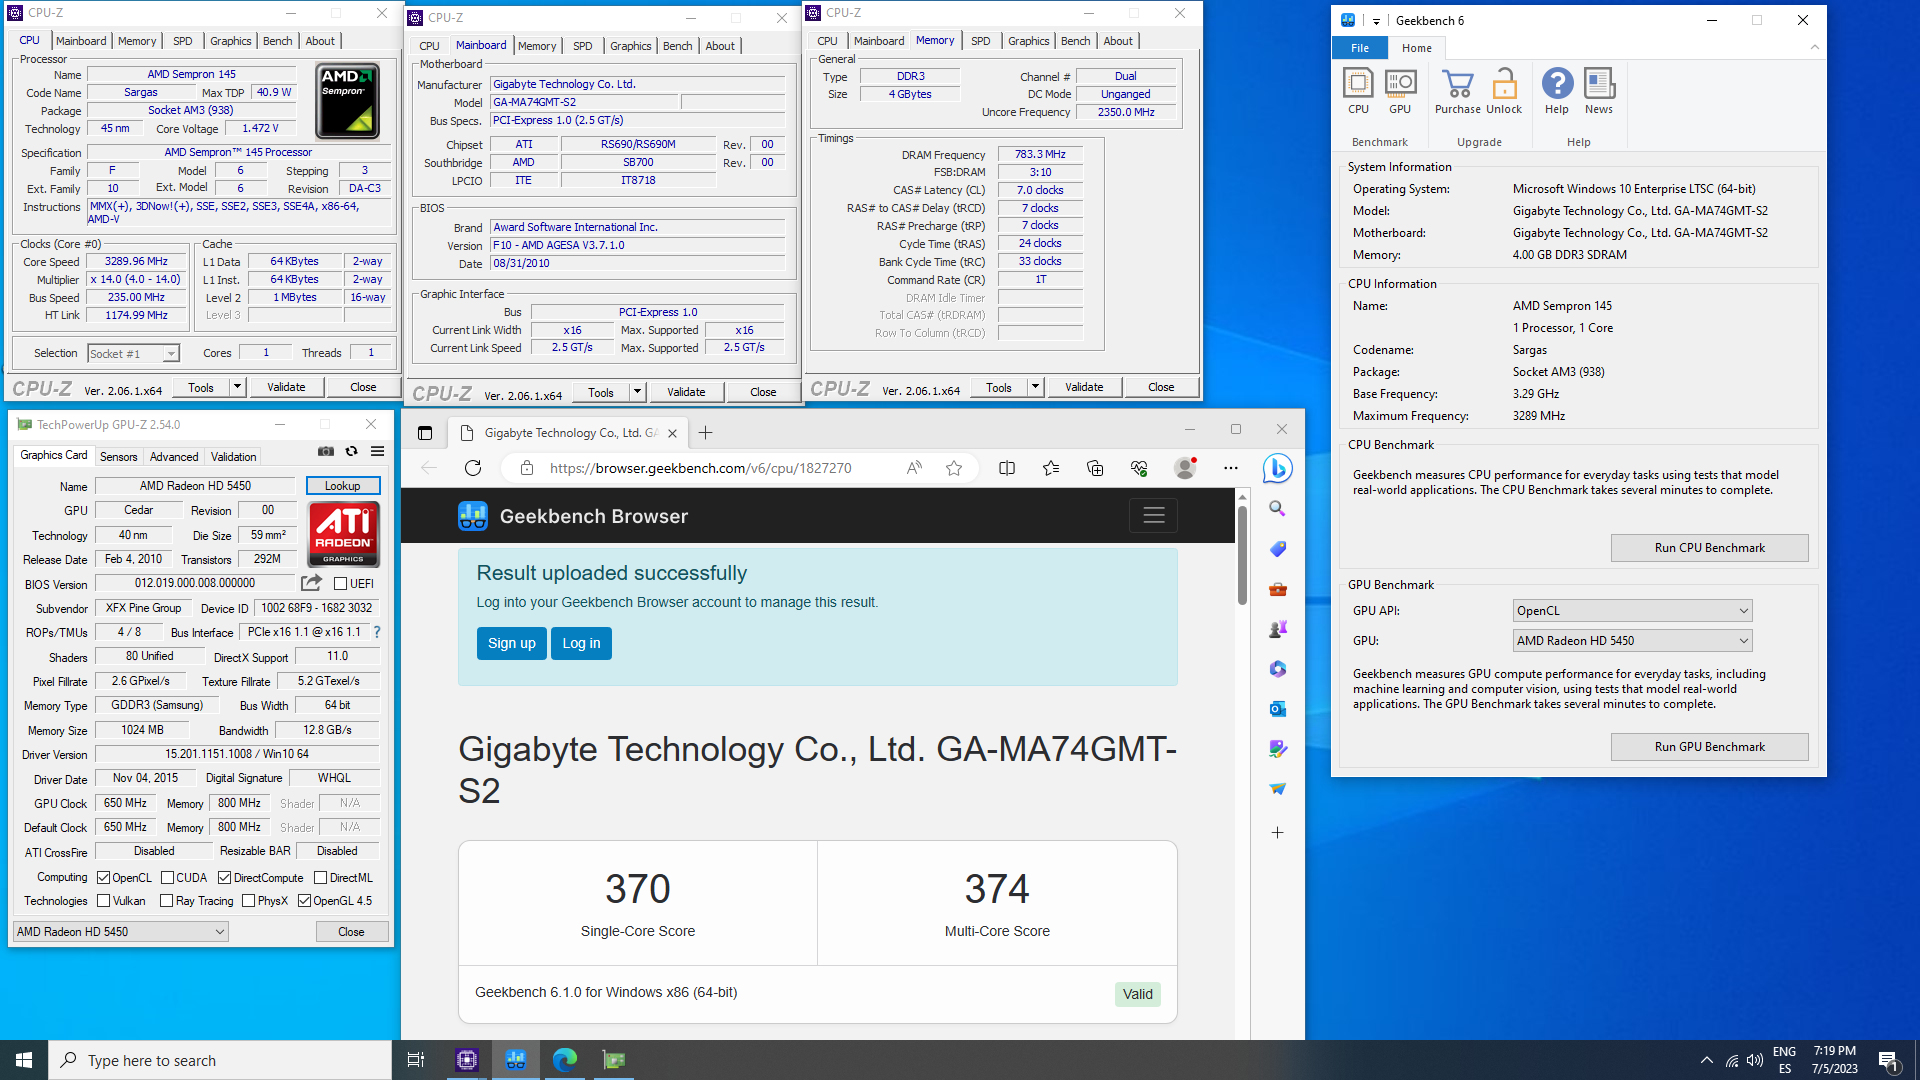
Task: Open the Geekbench GPU selection dropdown
Action: tap(1632, 641)
